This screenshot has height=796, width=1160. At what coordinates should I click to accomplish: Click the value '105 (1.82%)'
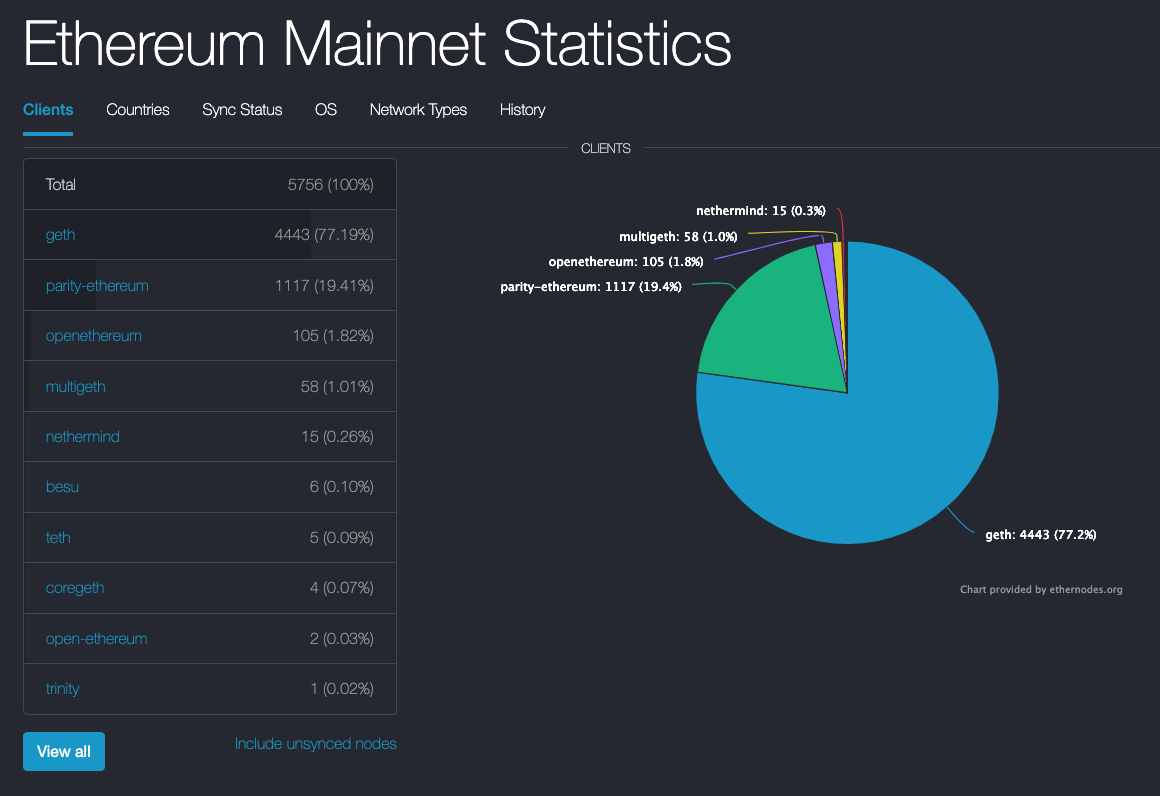(x=333, y=336)
